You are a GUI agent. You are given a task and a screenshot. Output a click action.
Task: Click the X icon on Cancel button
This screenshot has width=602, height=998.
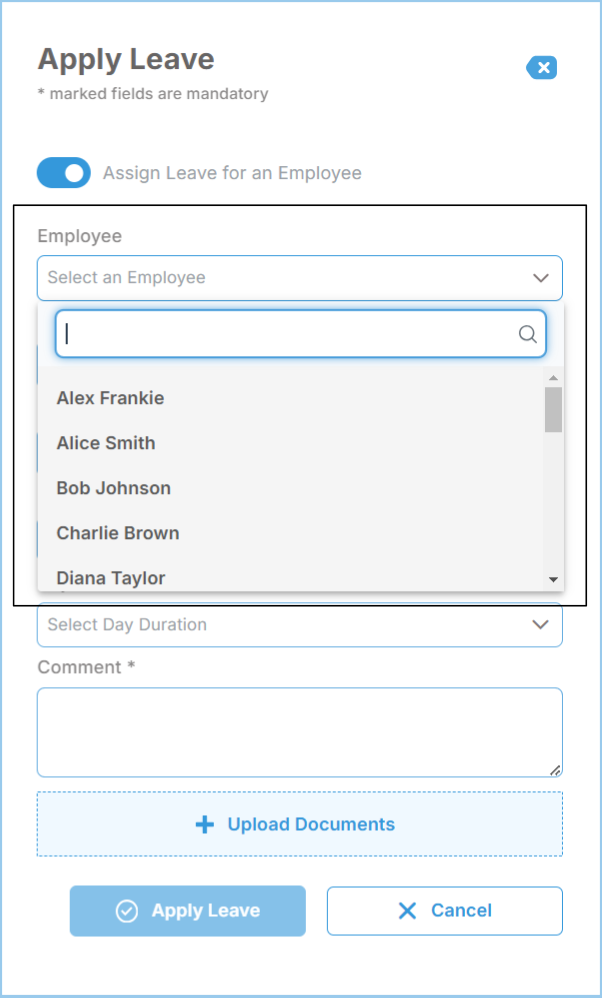407,911
